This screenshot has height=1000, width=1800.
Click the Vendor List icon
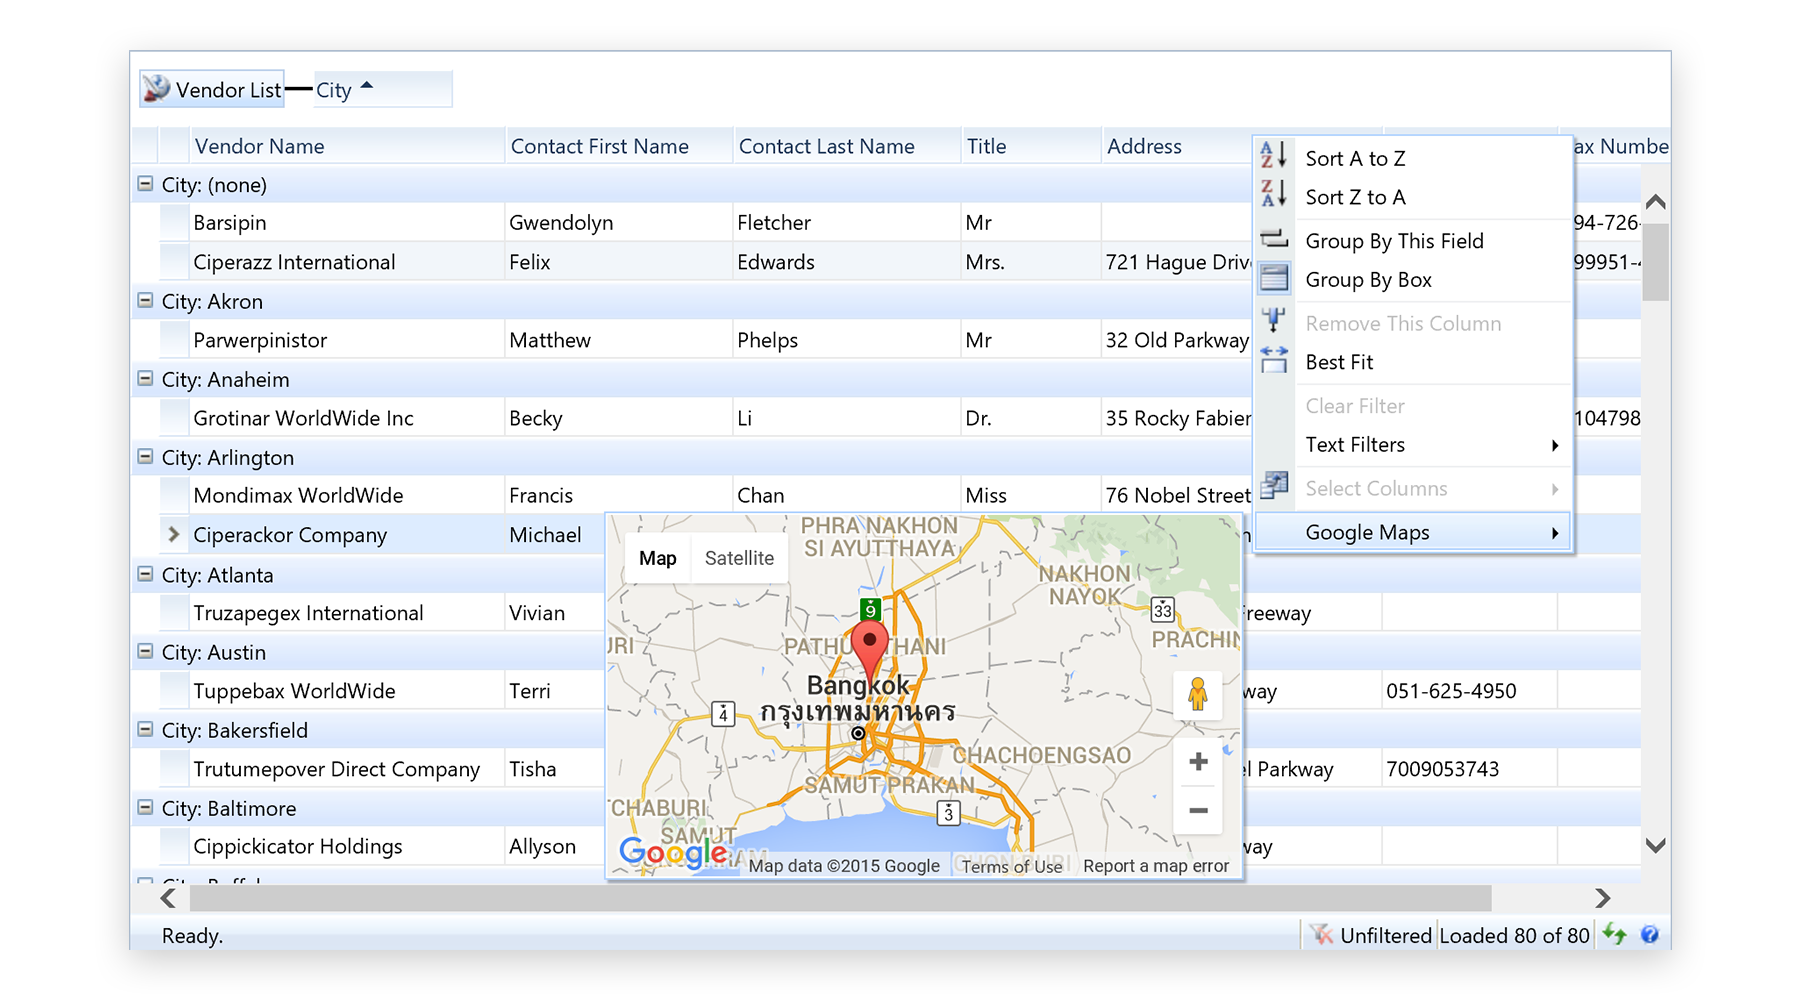pos(156,89)
